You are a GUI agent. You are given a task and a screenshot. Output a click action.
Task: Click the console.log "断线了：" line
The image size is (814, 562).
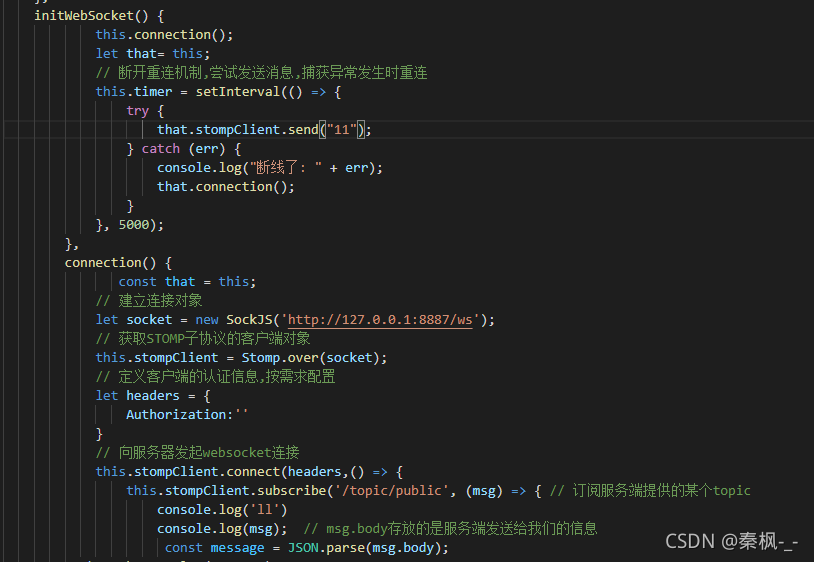pos(269,168)
